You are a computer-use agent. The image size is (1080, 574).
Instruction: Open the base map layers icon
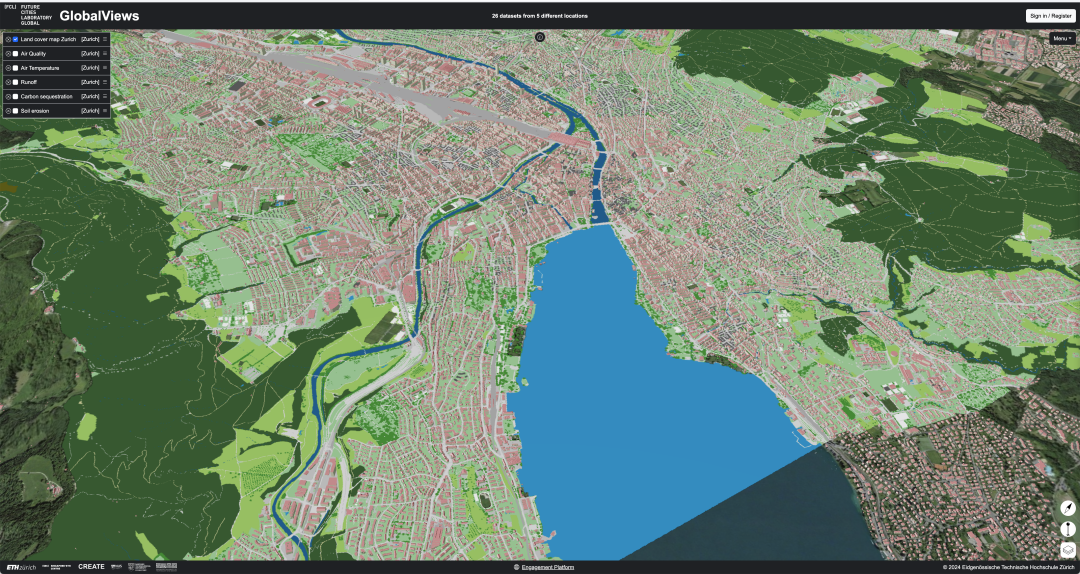coord(1067,550)
